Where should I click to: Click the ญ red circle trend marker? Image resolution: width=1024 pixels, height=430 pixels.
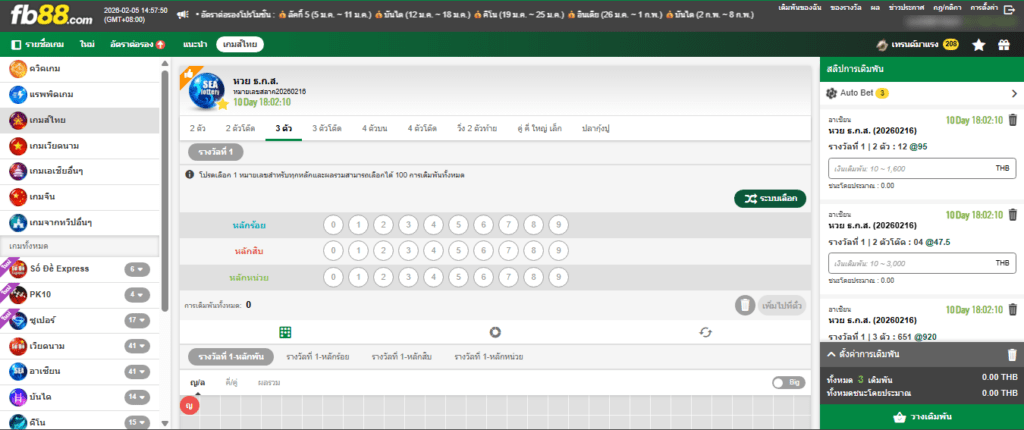tap(189, 405)
